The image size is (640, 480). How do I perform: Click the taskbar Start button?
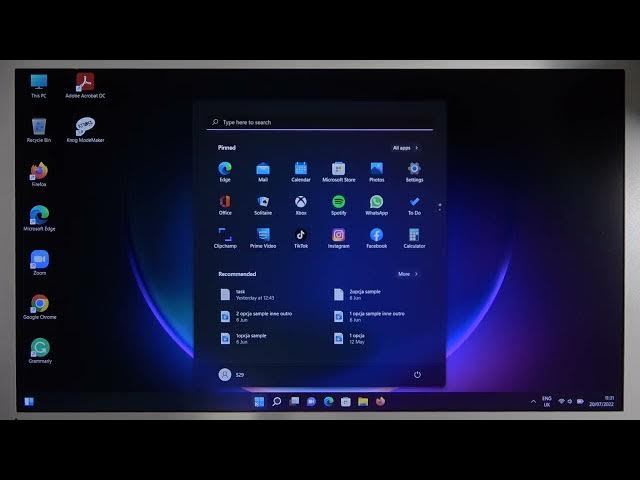(x=259, y=402)
